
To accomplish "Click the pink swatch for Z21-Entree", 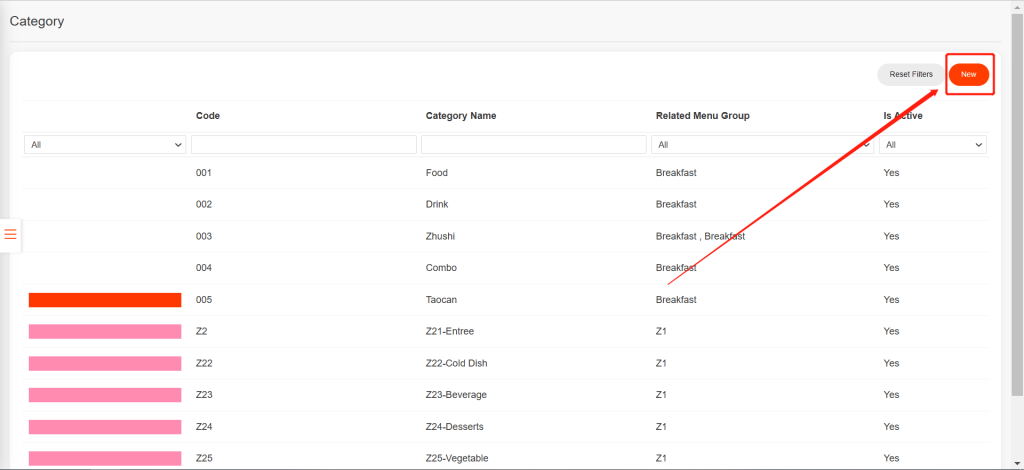I will pos(105,331).
